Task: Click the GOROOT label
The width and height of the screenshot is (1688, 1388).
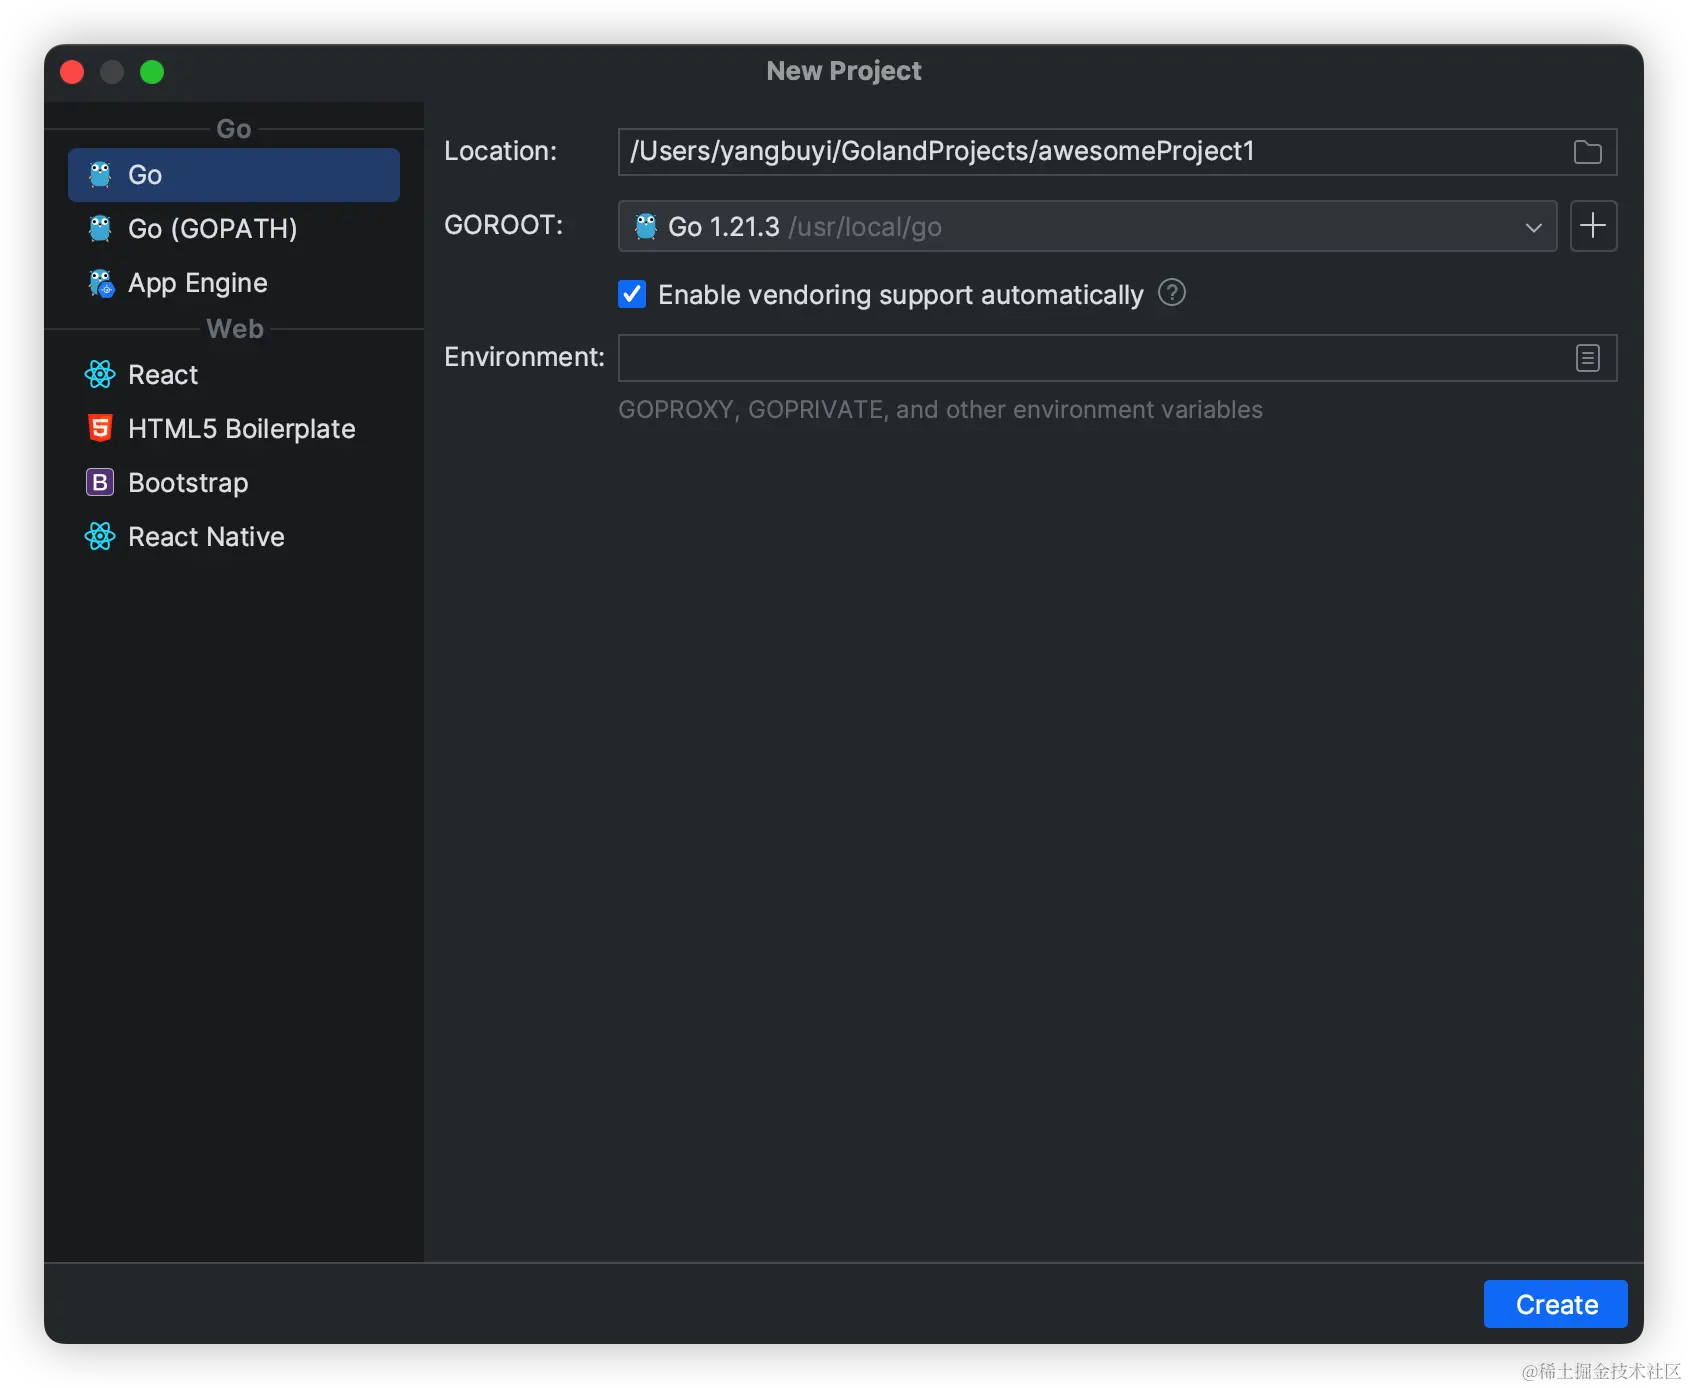Action: [x=503, y=225]
